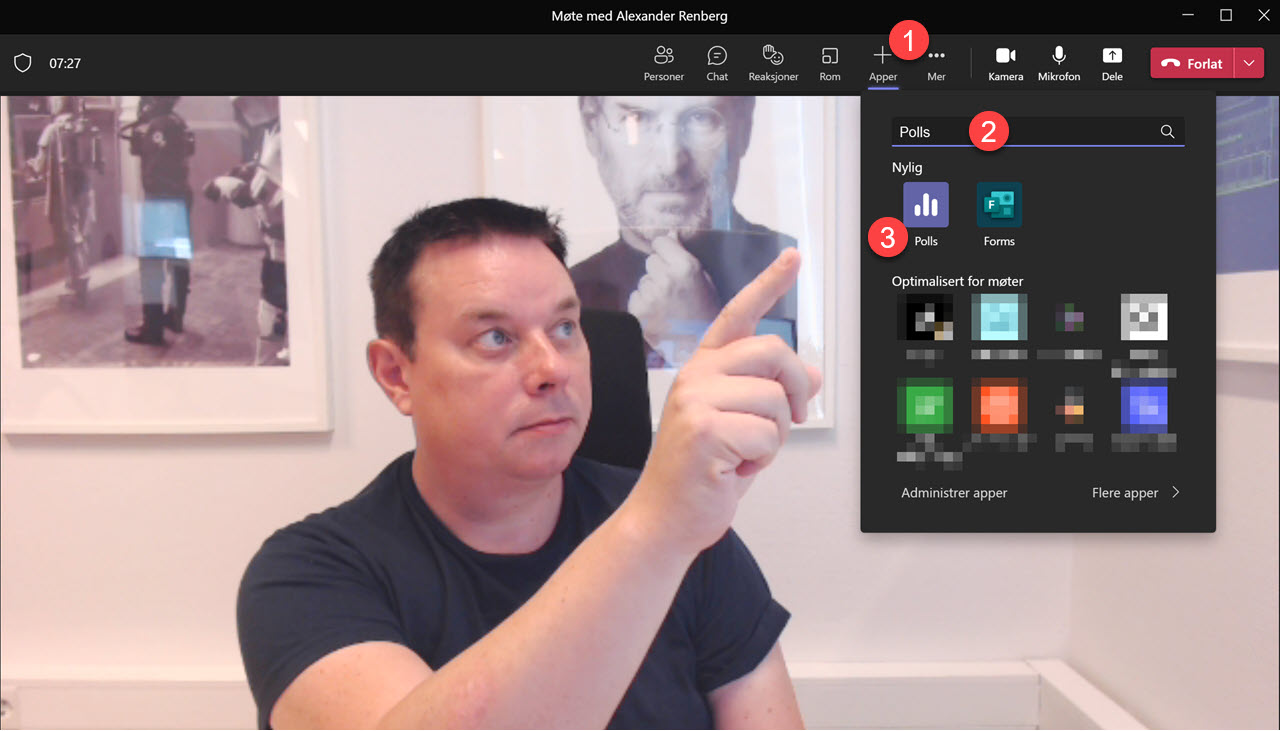The image size is (1280, 731).
Task: Toggle video feed in the meeting window
Action: point(1005,62)
